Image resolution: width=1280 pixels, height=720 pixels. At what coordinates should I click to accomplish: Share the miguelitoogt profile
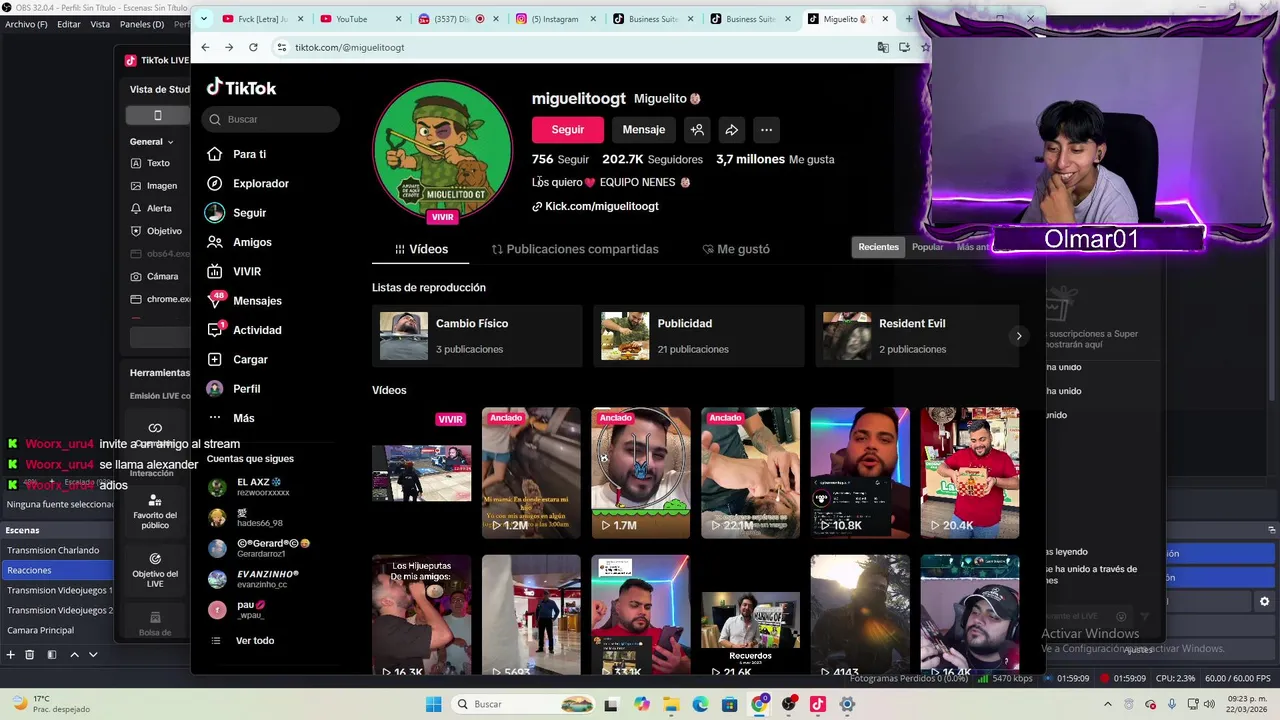tap(732, 129)
